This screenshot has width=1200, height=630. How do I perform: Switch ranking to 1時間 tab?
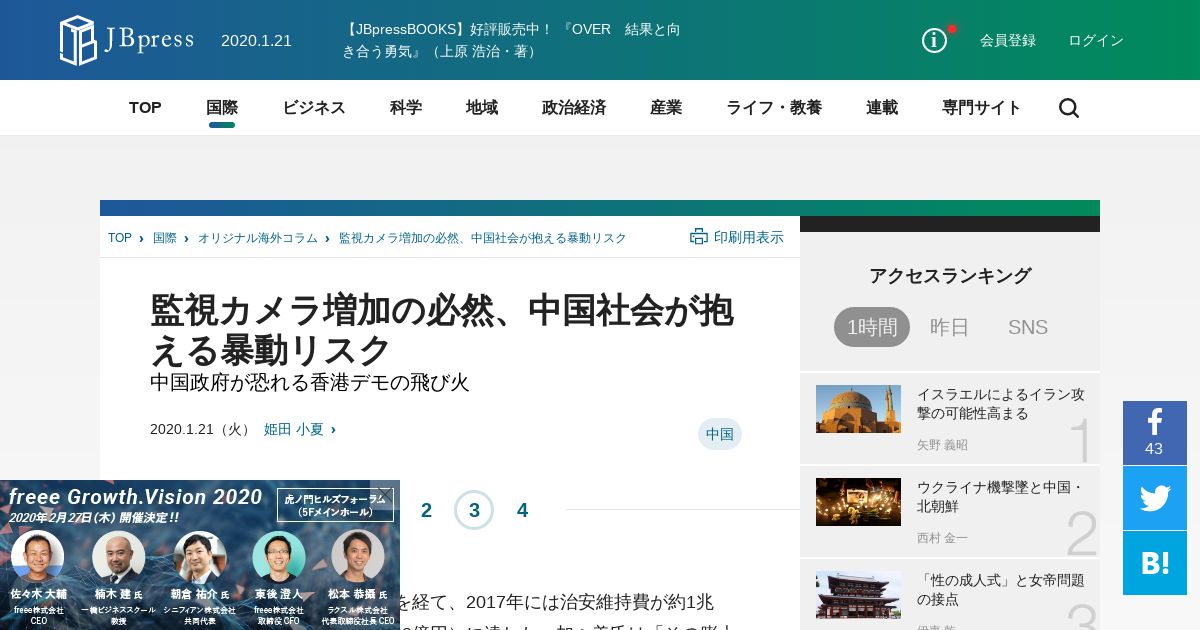pyautogui.click(x=872, y=327)
